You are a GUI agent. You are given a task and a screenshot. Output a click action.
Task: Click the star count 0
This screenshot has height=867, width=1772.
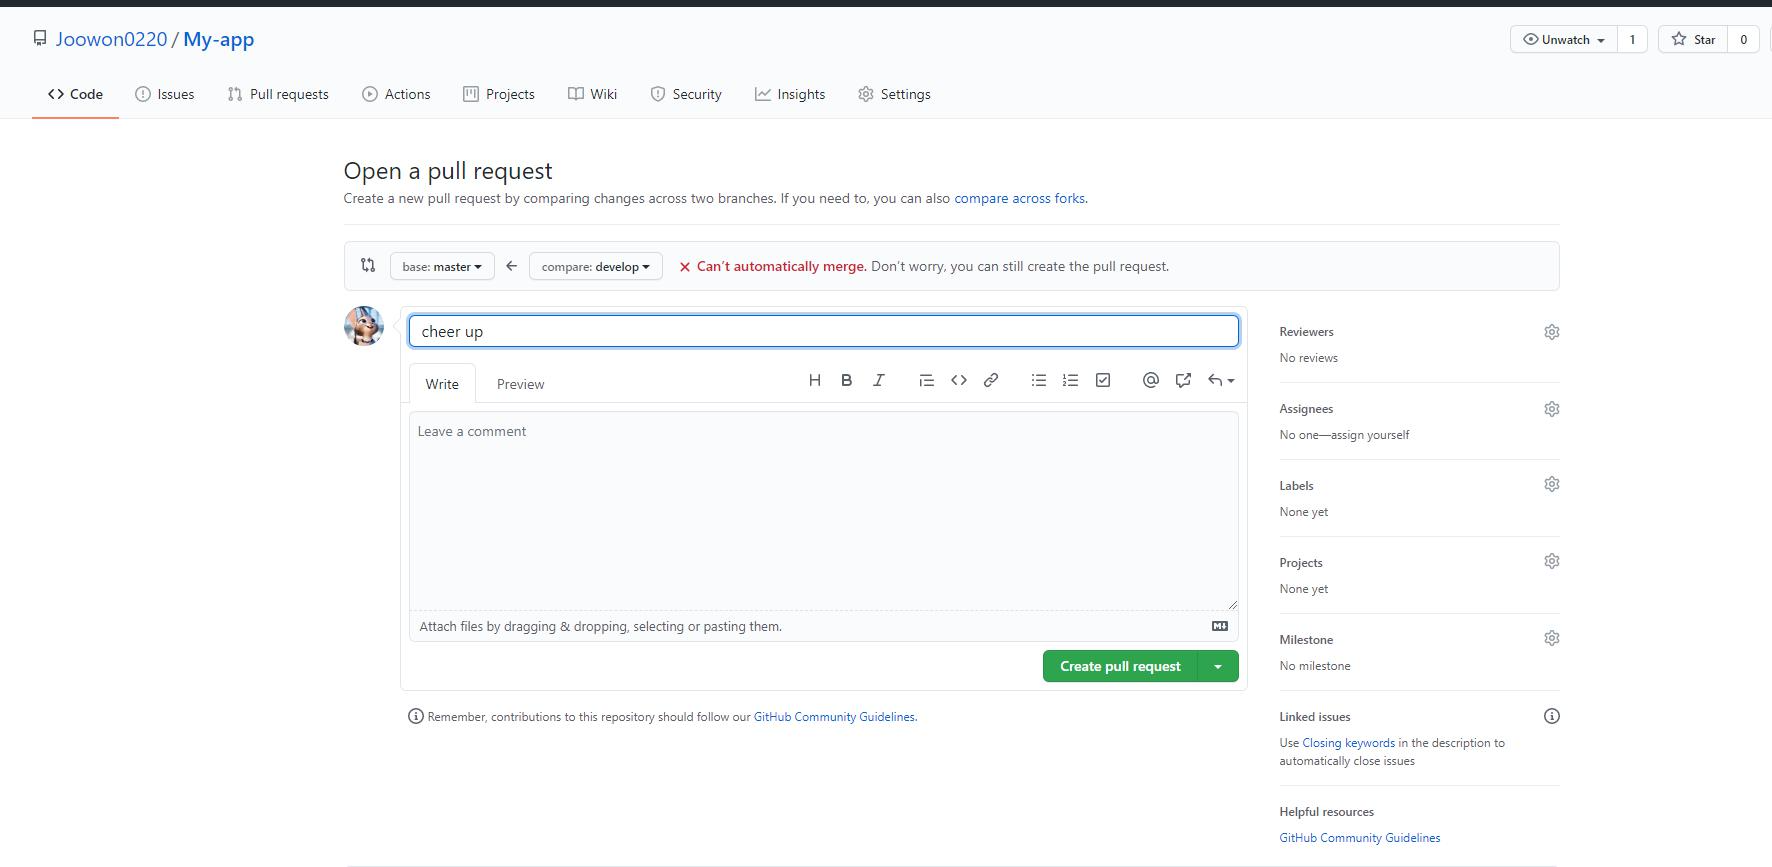click(1744, 39)
